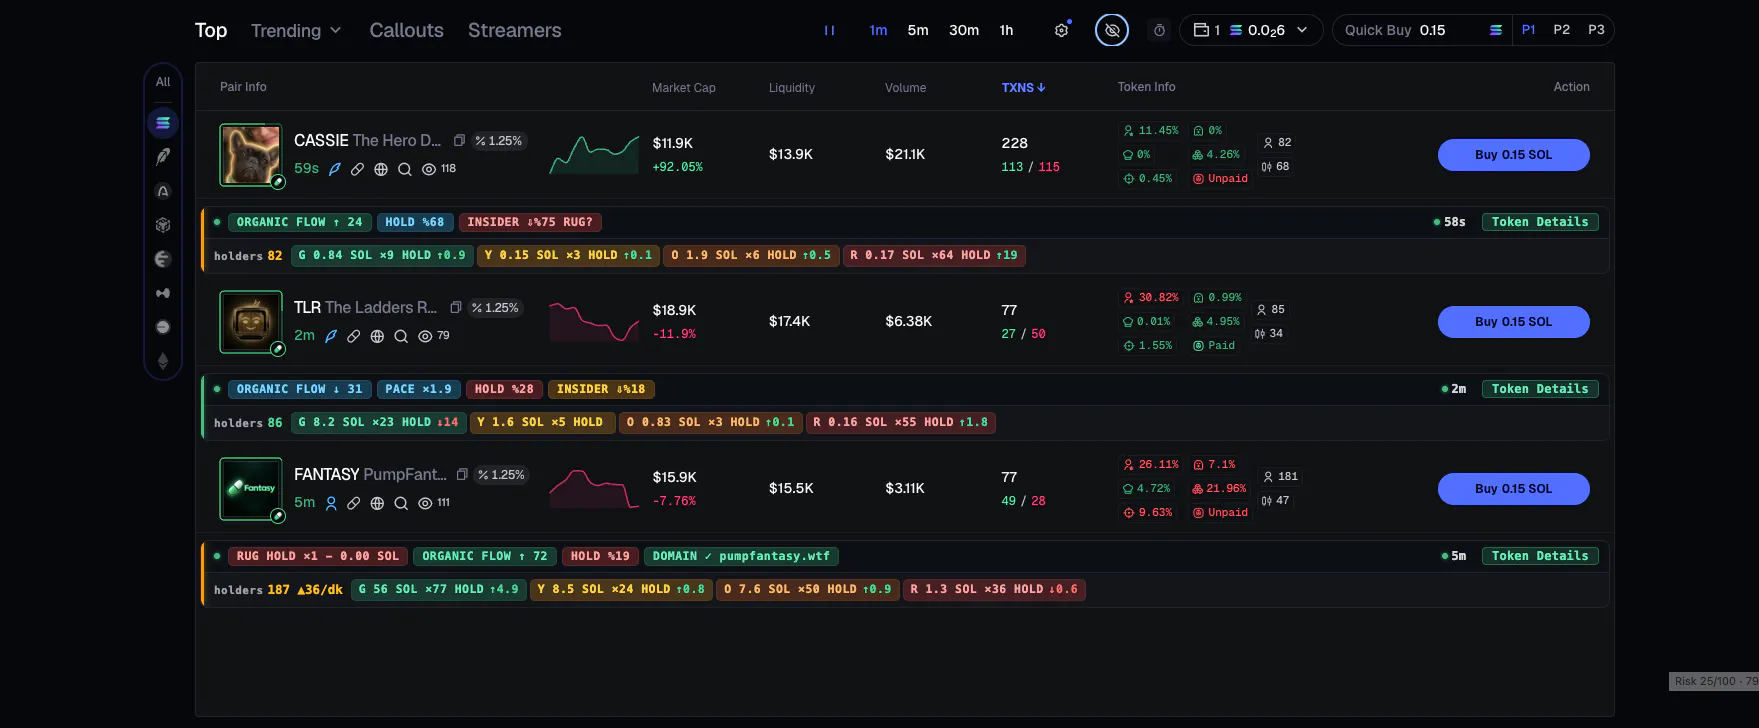Screen dimensions: 1759x728
Task: Buy 0.15 SOL of TLR
Action: point(1513,322)
